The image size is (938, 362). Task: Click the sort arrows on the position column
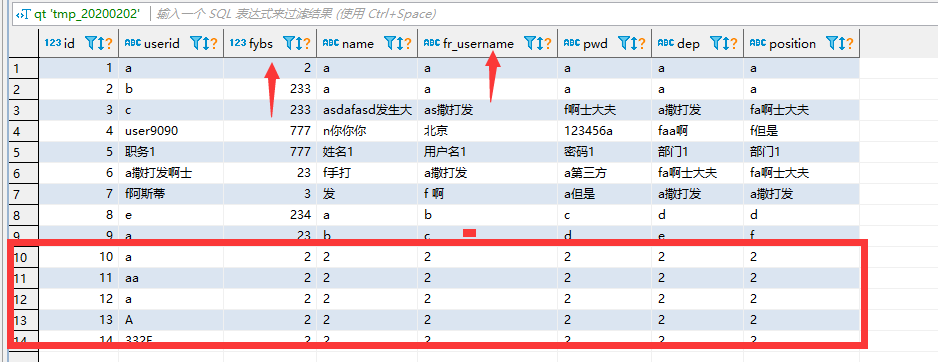tap(841, 43)
